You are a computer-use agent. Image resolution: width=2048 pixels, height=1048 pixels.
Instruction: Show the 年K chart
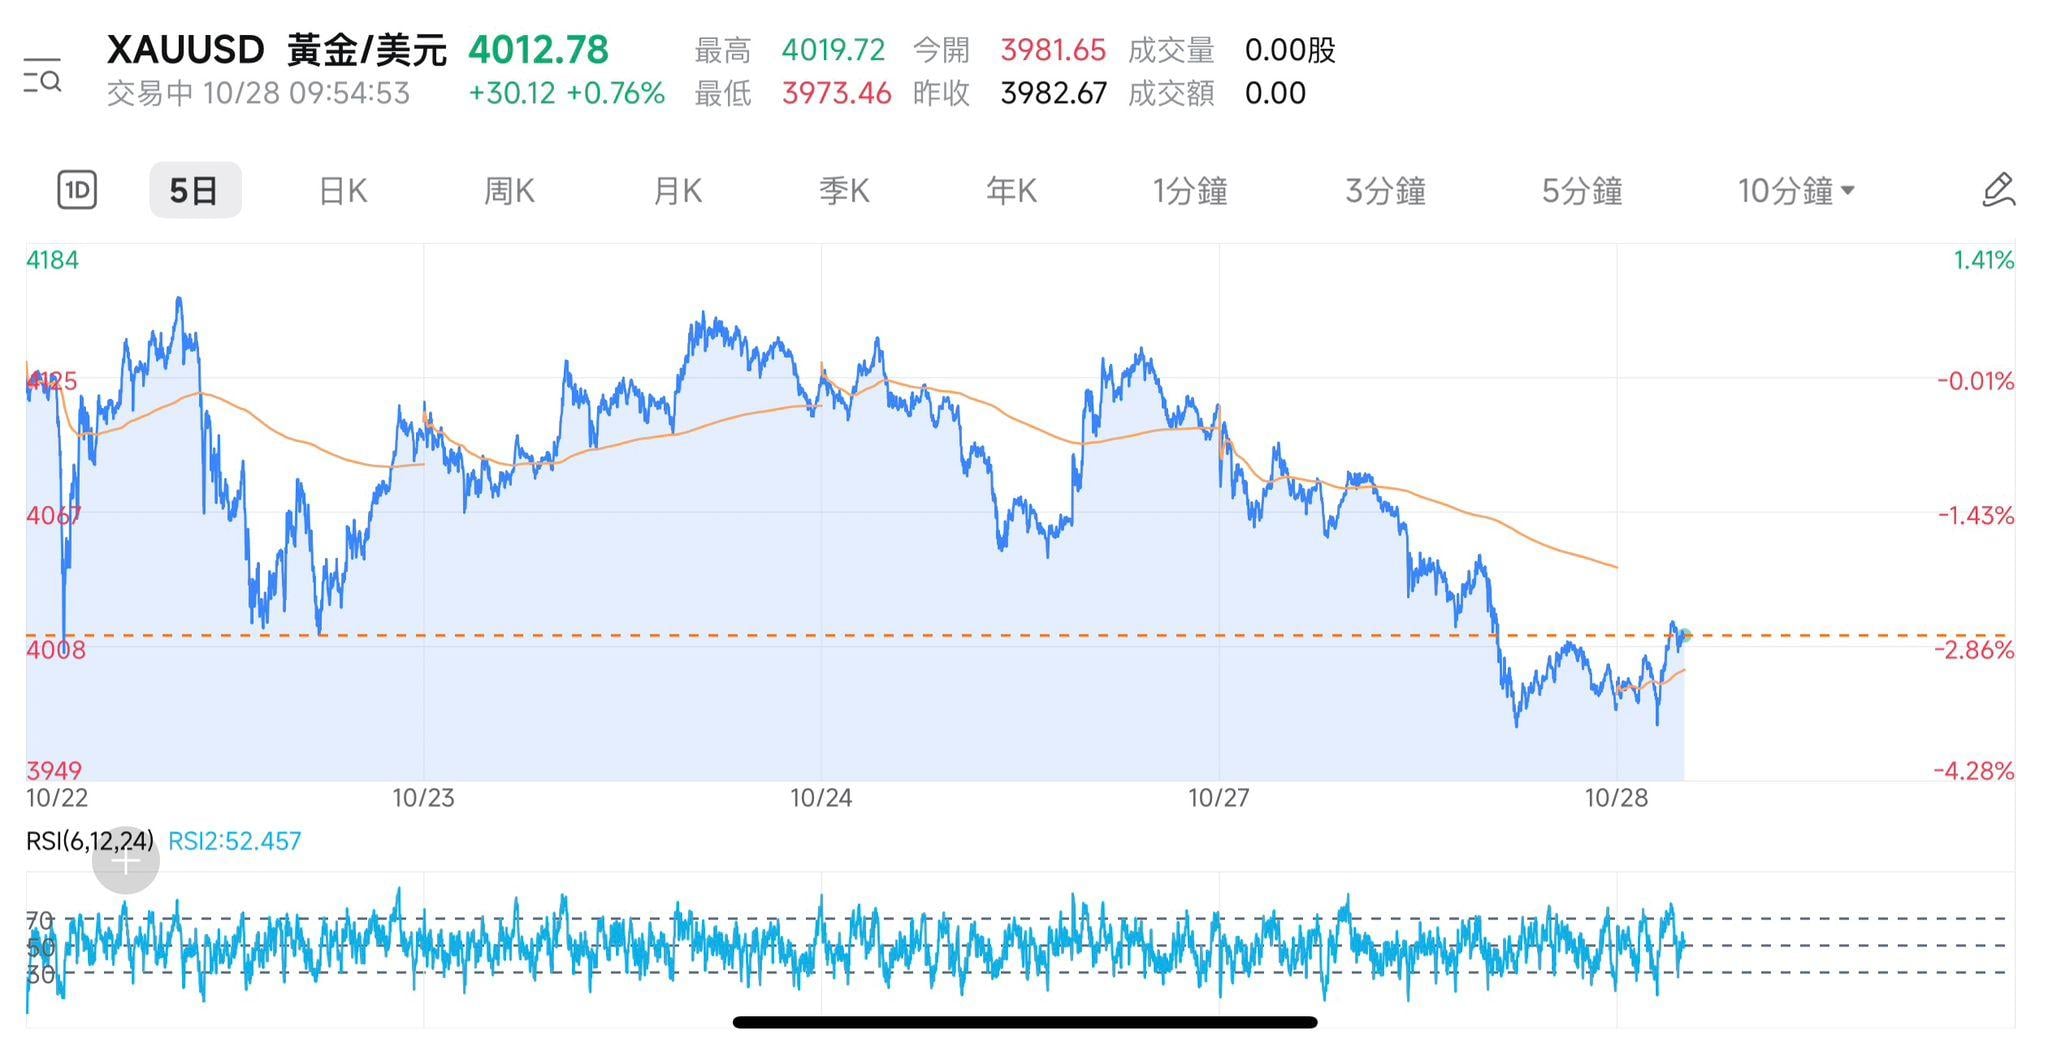(x=1011, y=190)
